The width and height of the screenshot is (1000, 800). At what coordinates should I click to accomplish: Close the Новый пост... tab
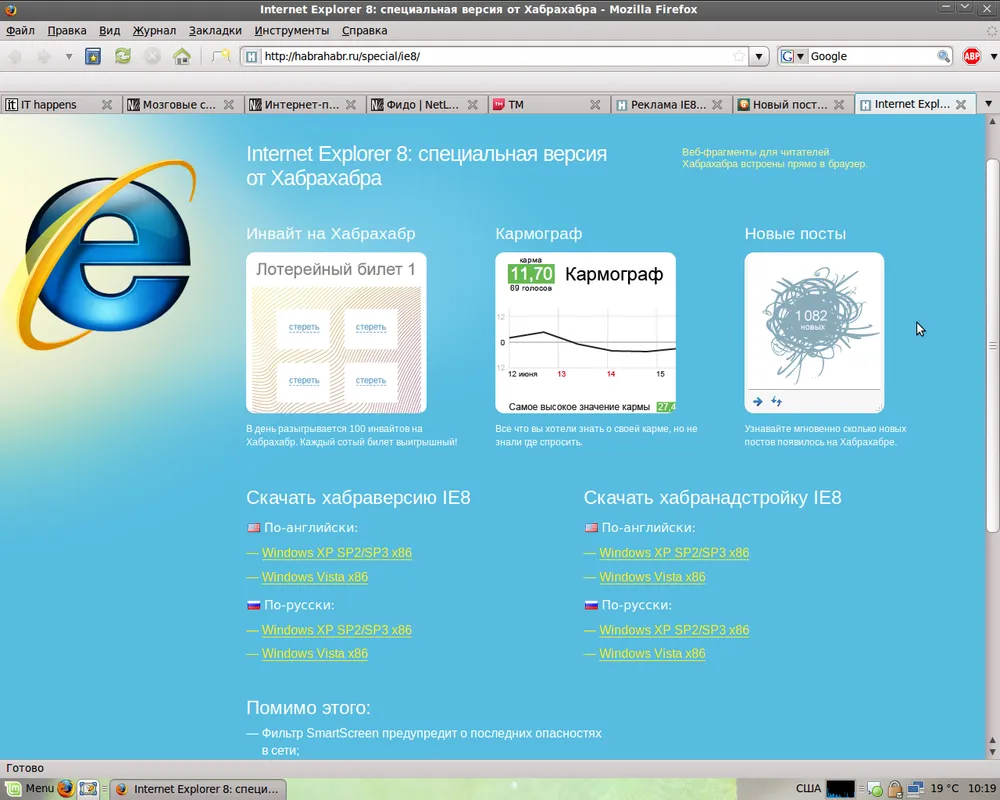click(x=839, y=105)
